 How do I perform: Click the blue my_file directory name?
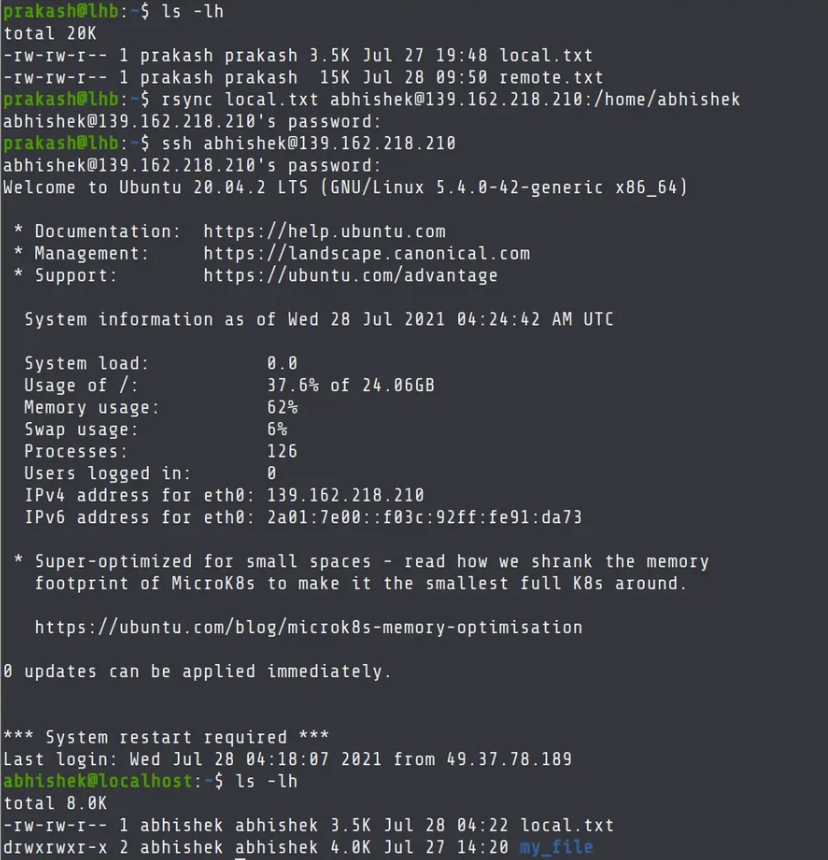point(555,847)
